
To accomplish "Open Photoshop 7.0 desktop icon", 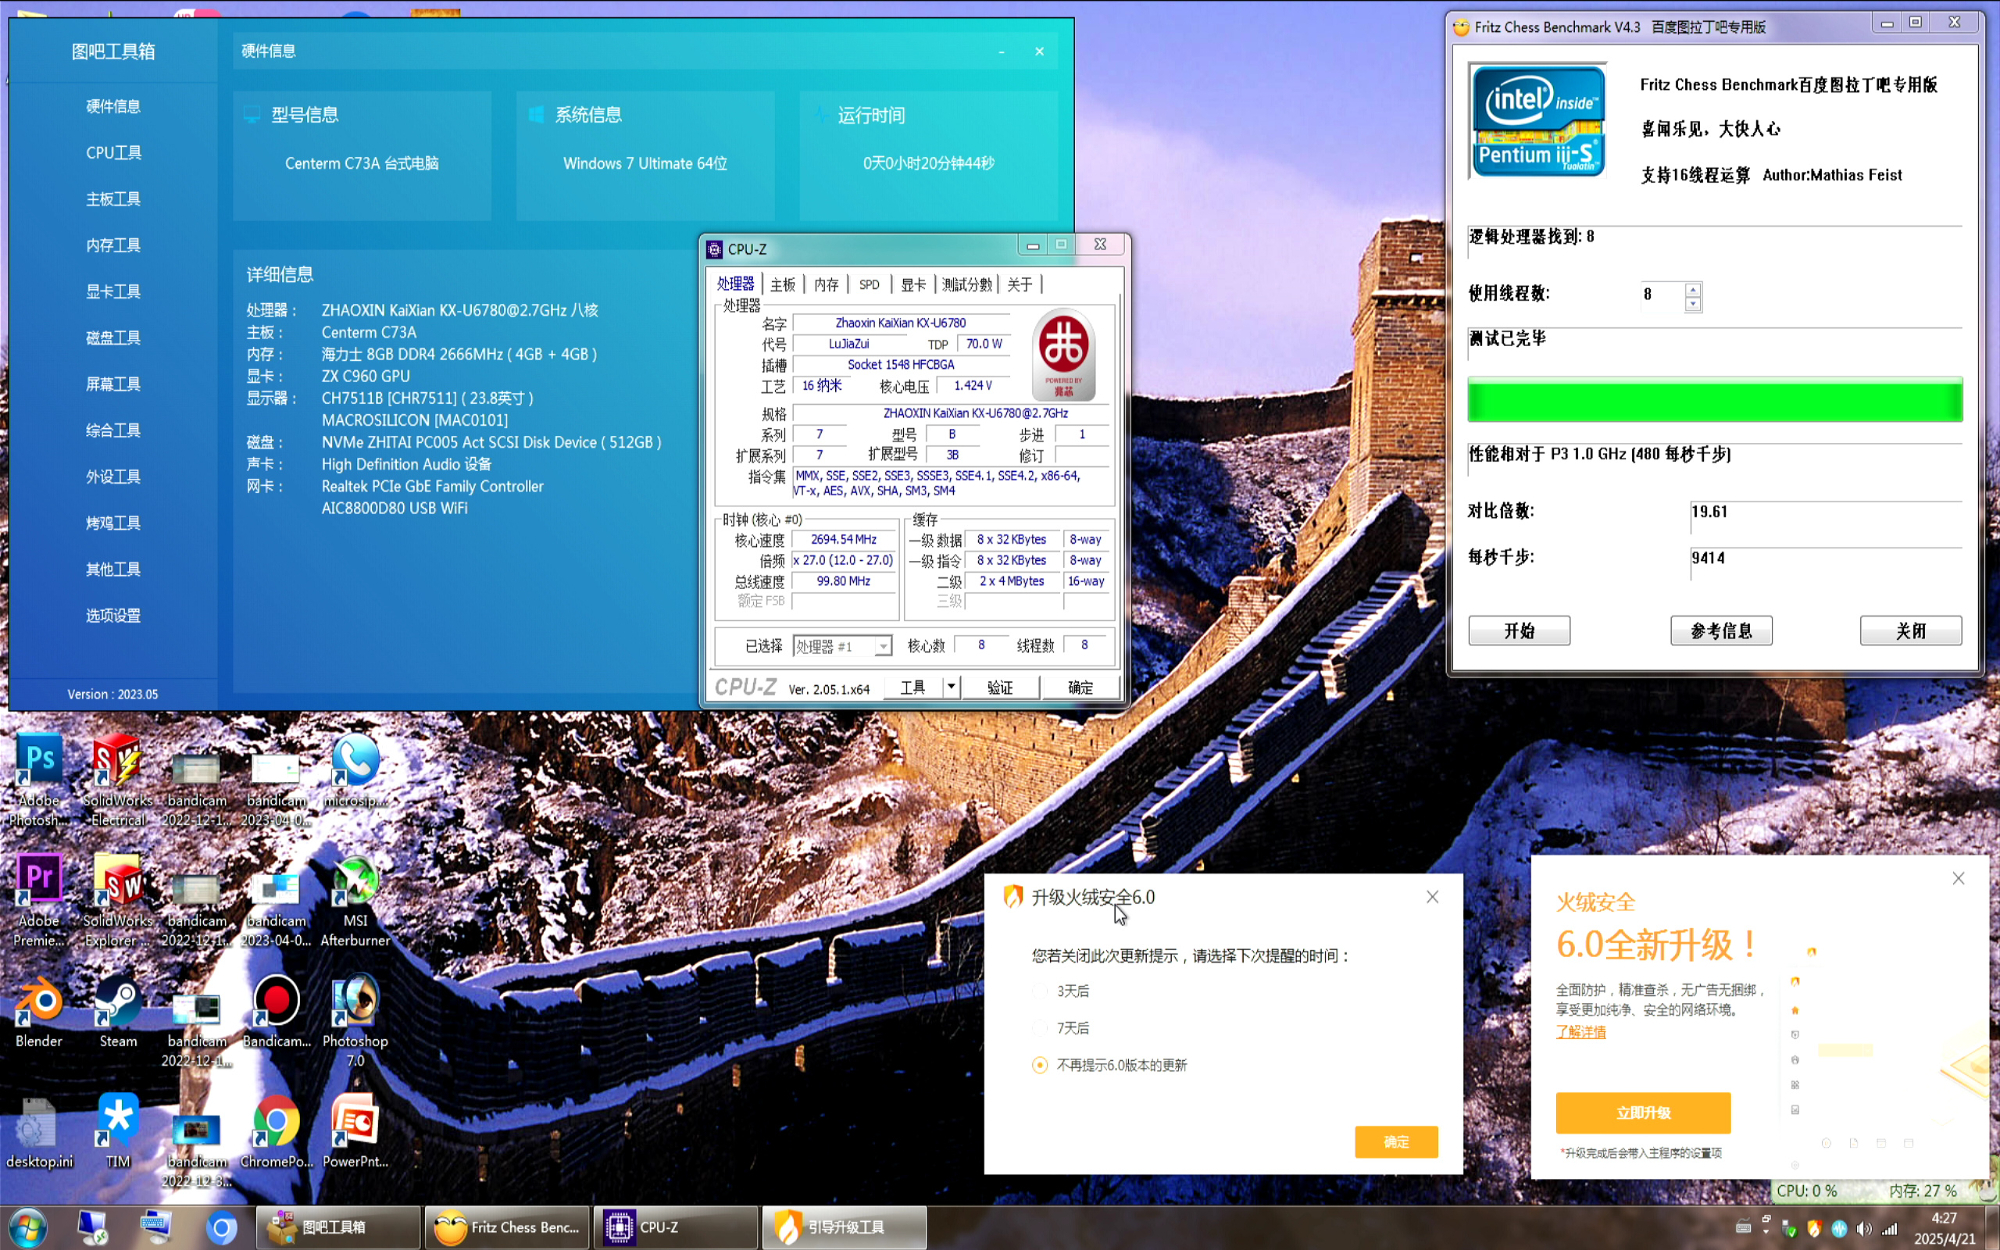I will [x=355, y=1020].
